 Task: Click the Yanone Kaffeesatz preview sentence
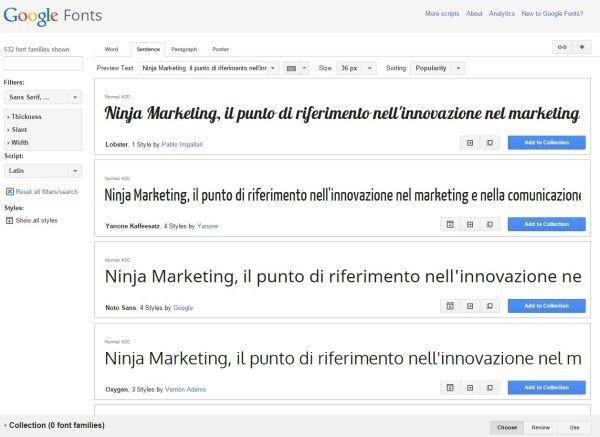coord(343,196)
